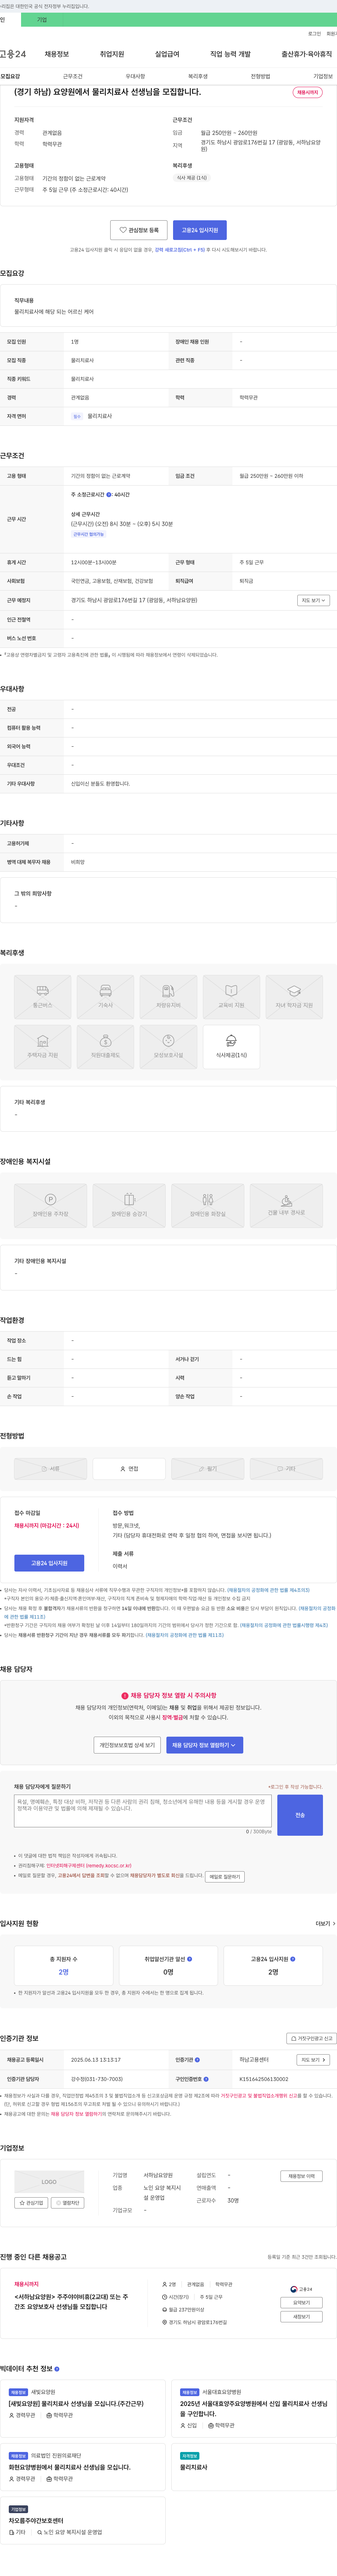
Task: Click the 채용시까지 status badge in header
Action: [307, 92]
